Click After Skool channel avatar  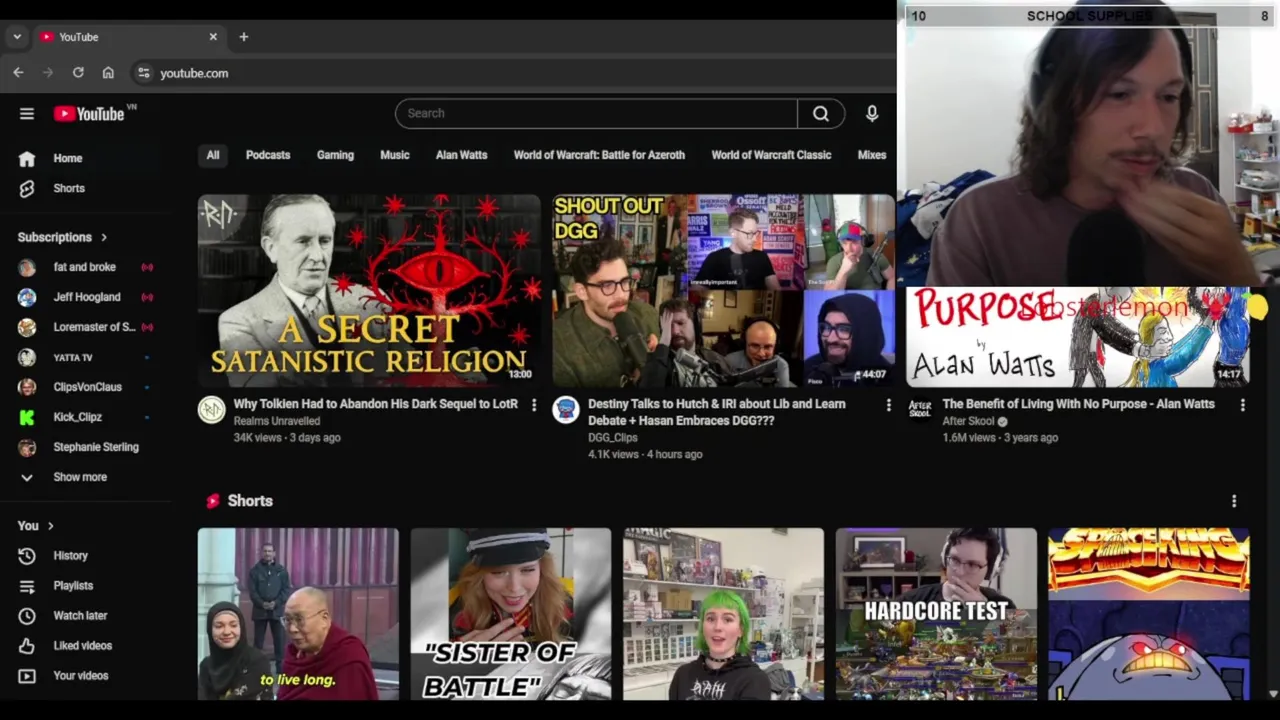920,410
